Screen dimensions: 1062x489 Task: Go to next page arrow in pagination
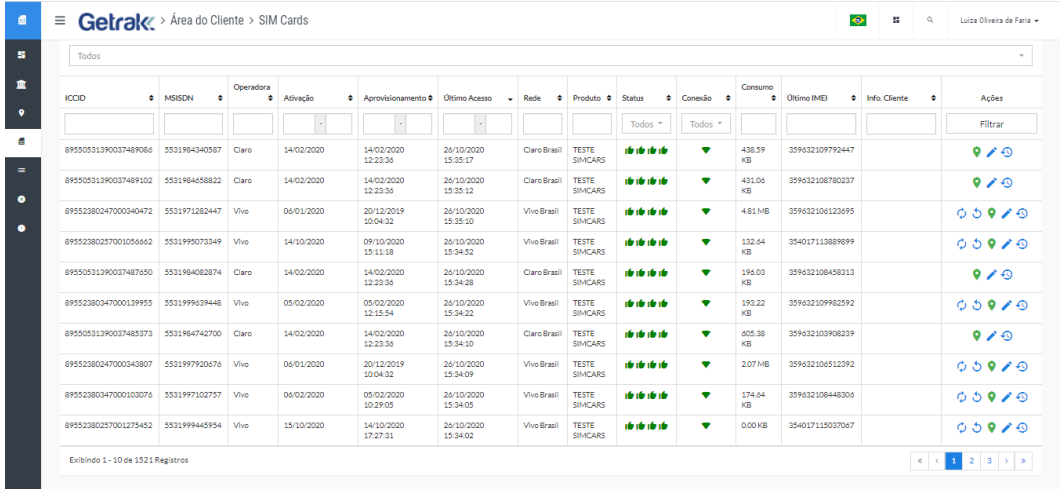click(1006, 461)
